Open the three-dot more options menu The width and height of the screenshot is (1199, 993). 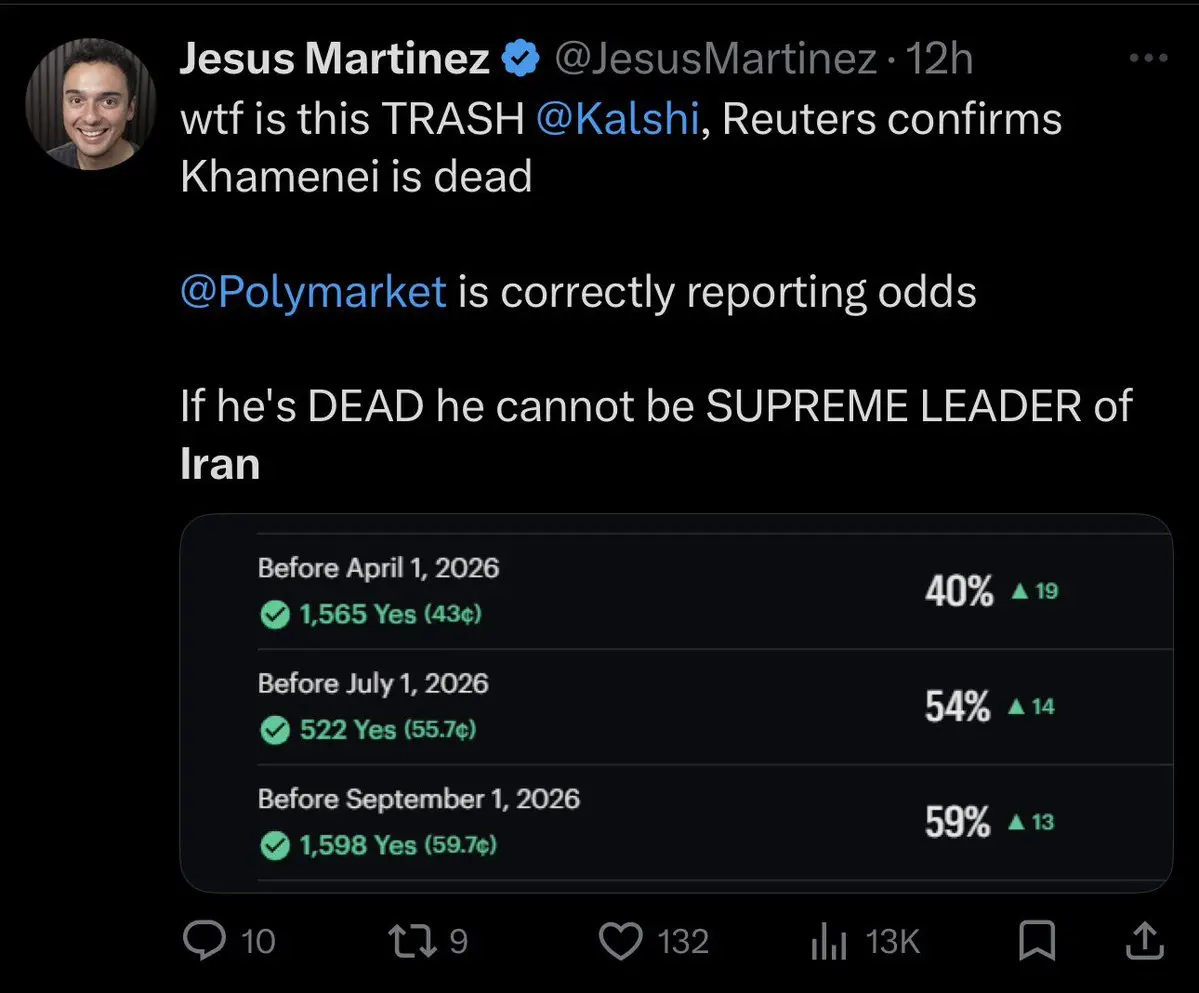(x=1148, y=58)
